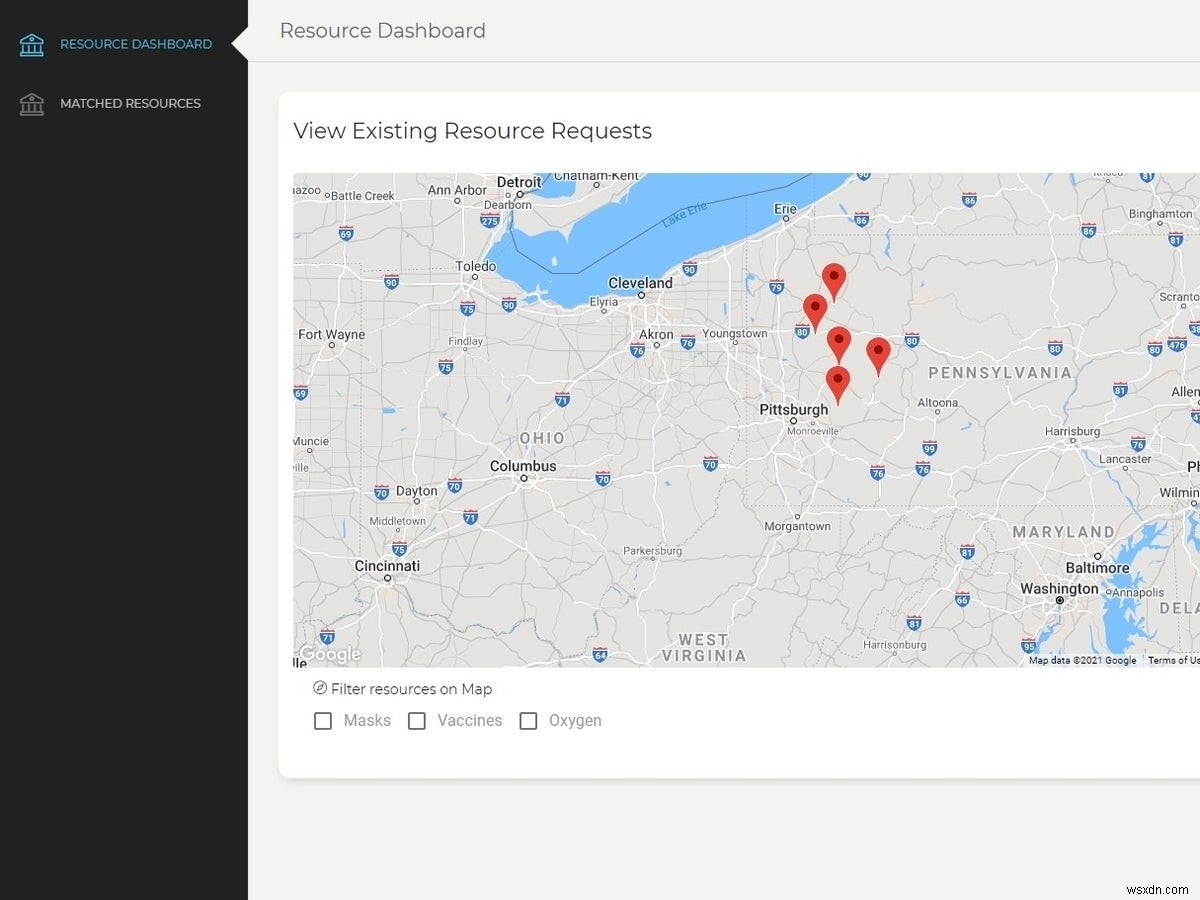Open the Terms of Use map link
1200x900 pixels.
click(1173, 660)
